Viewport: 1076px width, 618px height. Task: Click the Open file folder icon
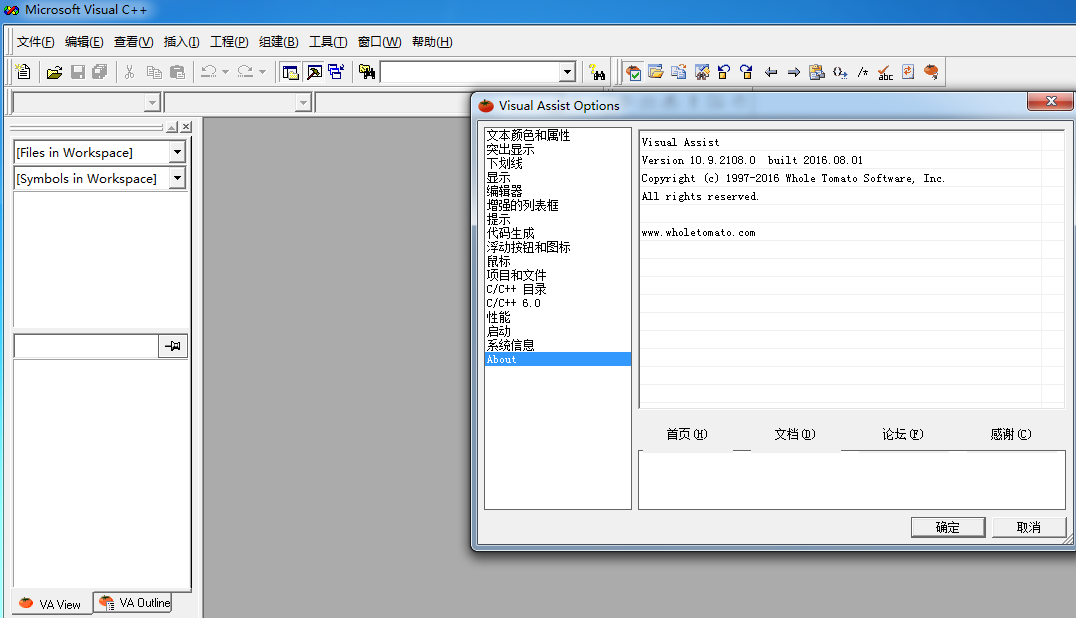tap(54, 72)
